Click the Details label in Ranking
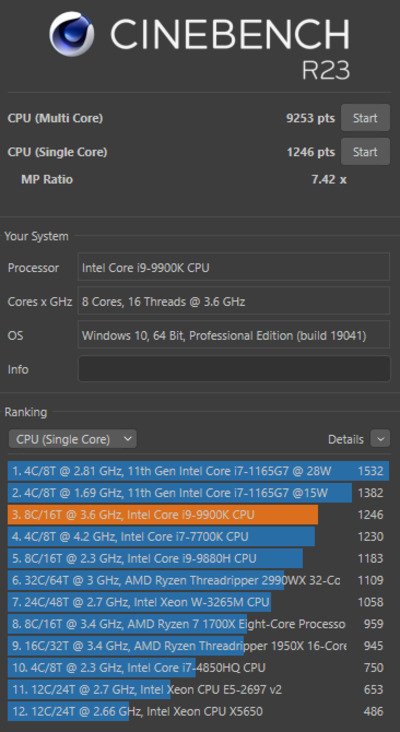 pyautogui.click(x=345, y=439)
